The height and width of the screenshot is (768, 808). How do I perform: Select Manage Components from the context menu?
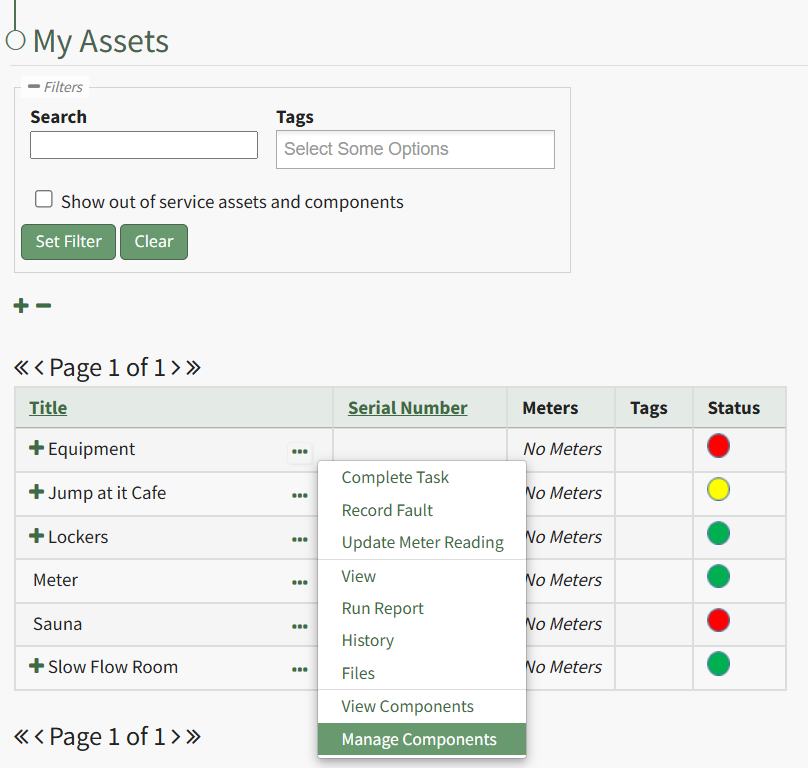[419, 740]
